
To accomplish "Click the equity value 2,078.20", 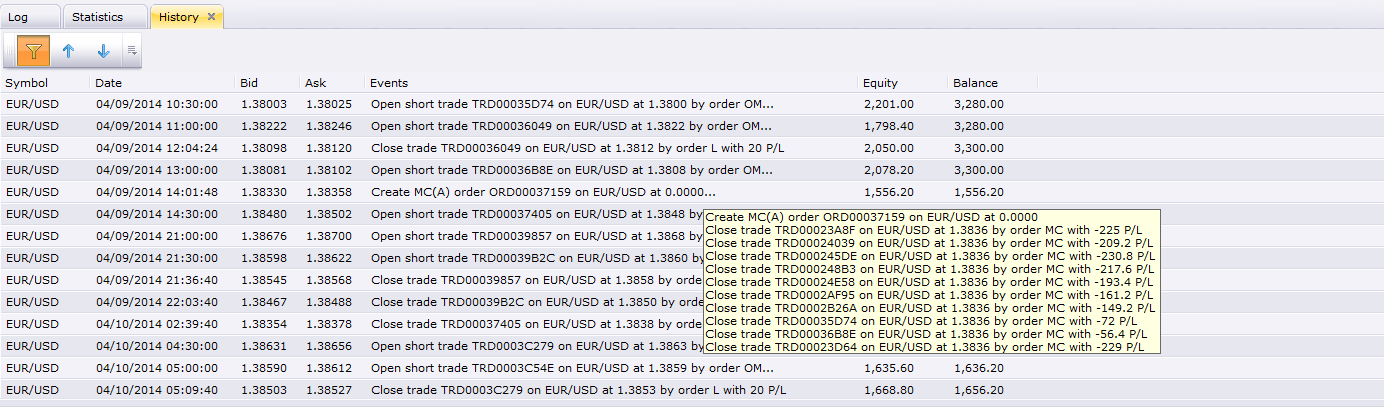I will [888, 170].
